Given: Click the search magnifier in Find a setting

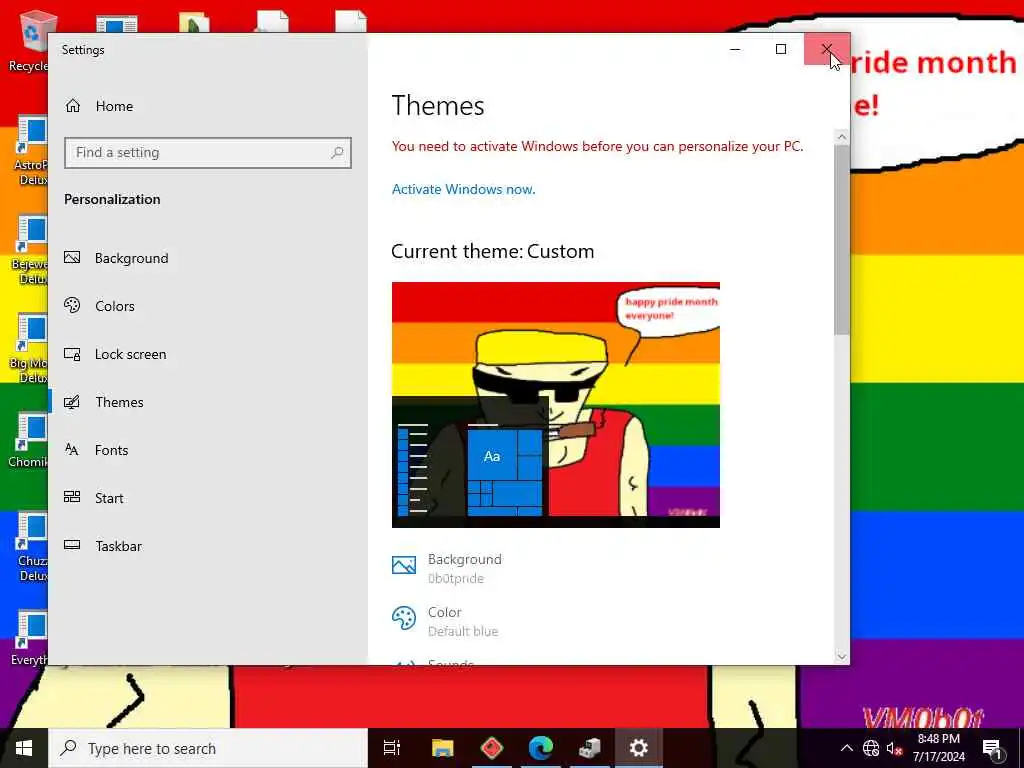Looking at the screenshot, I should point(337,153).
